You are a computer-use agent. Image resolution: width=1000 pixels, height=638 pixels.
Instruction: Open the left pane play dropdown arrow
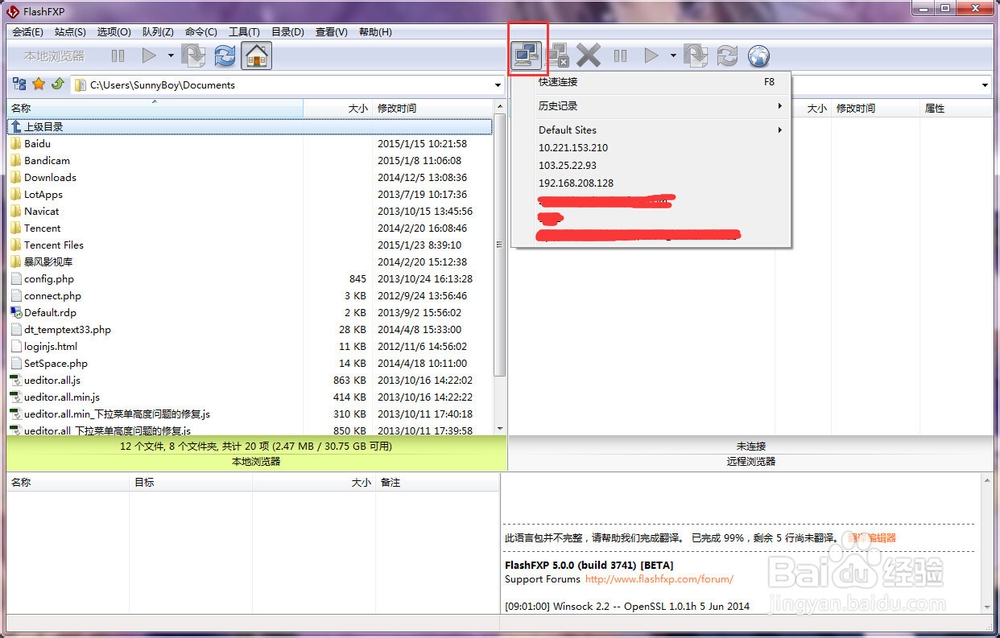pos(170,56)
